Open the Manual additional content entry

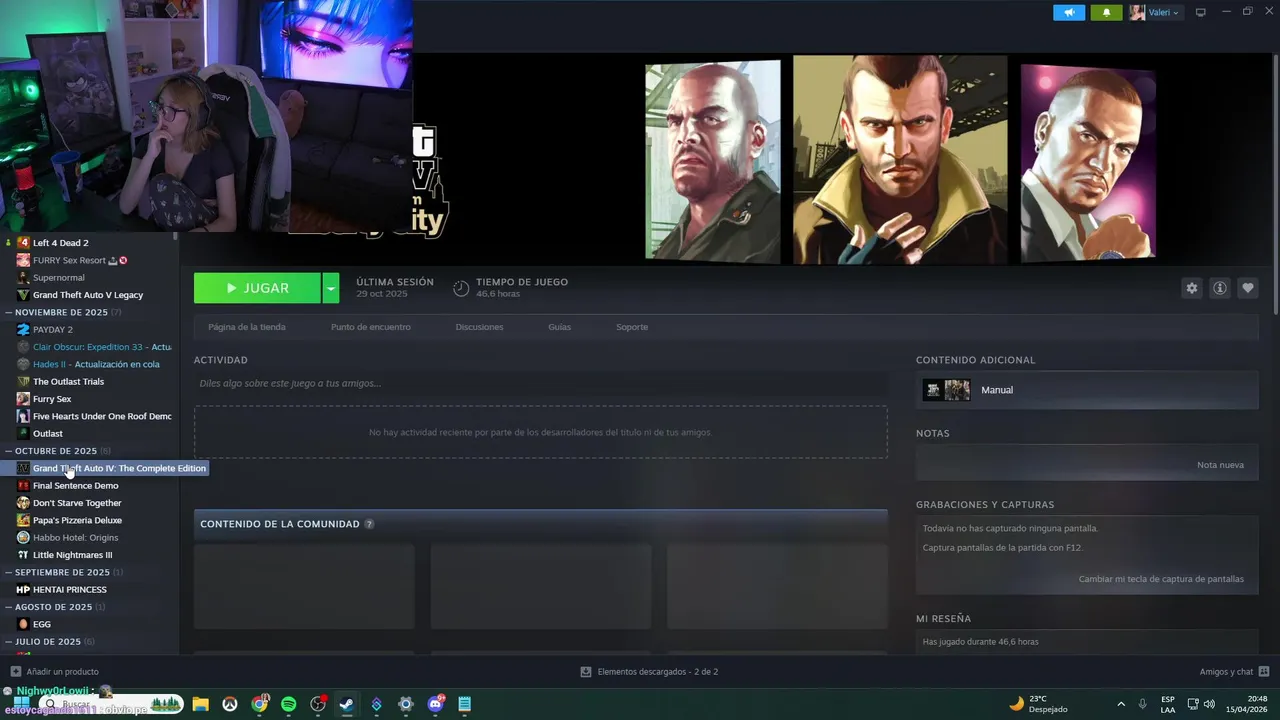click(x=1087, y=390)
